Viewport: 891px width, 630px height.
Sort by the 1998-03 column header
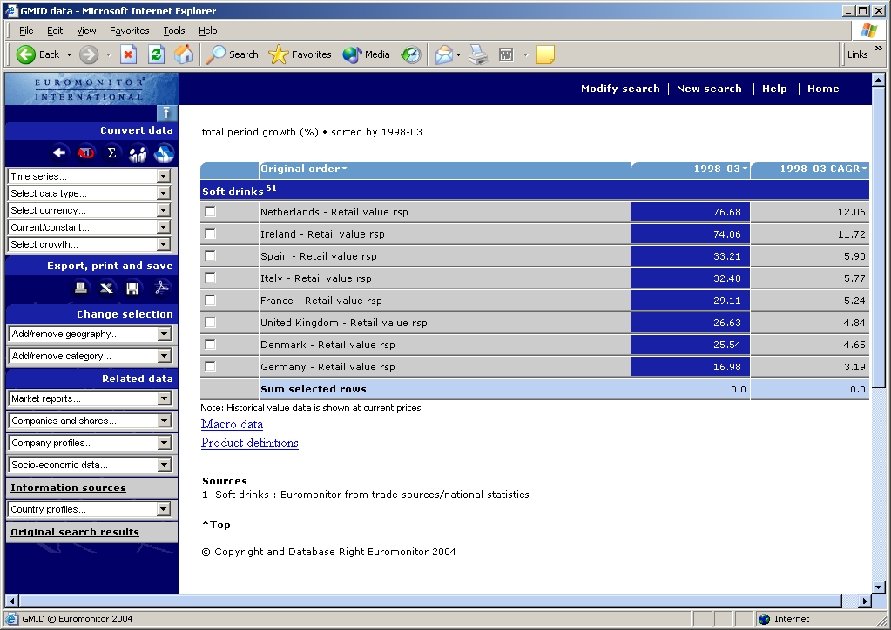click(x=716, y=169)
